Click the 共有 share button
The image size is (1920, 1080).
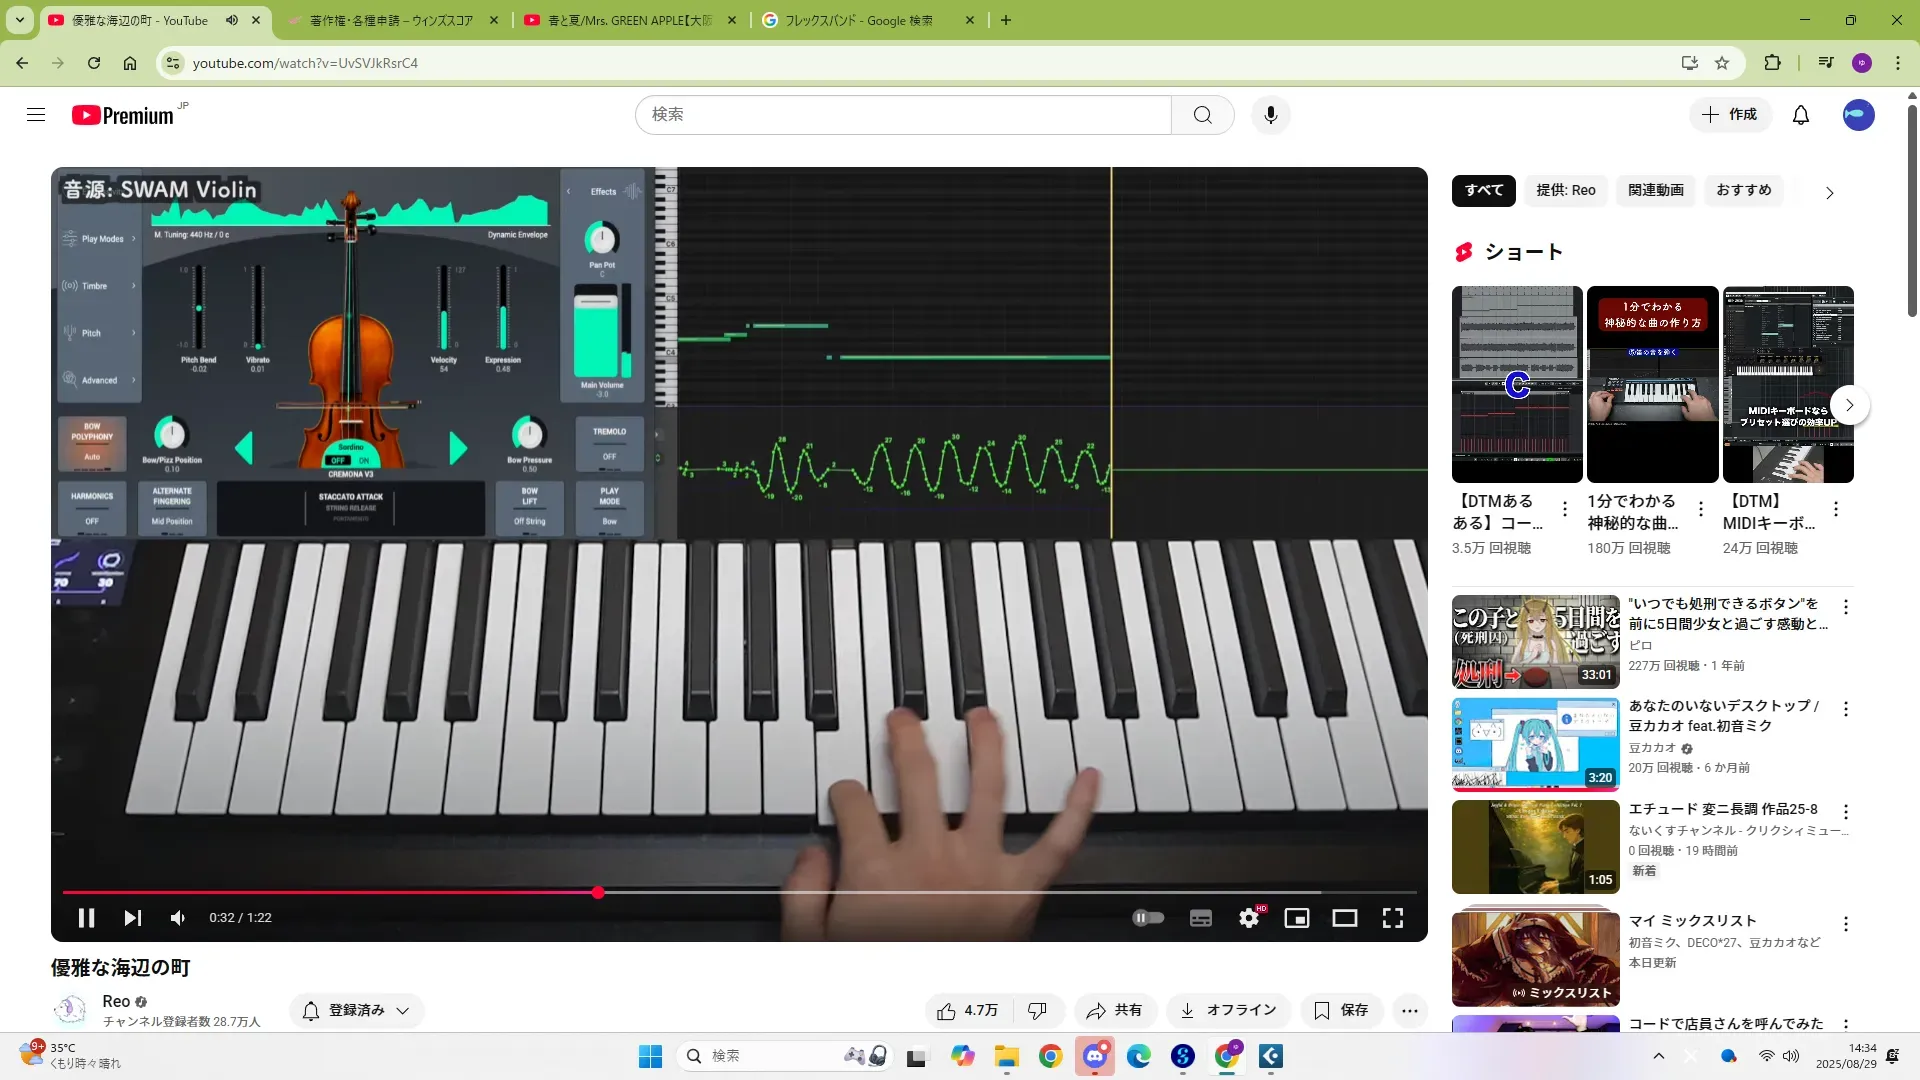pos(1115,1011)
